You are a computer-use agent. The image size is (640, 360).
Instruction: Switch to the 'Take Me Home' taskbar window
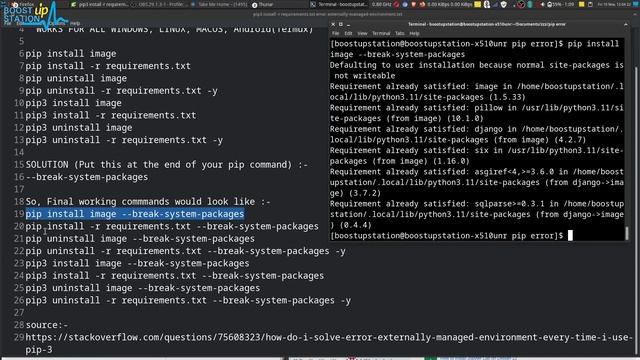(220, 4)
